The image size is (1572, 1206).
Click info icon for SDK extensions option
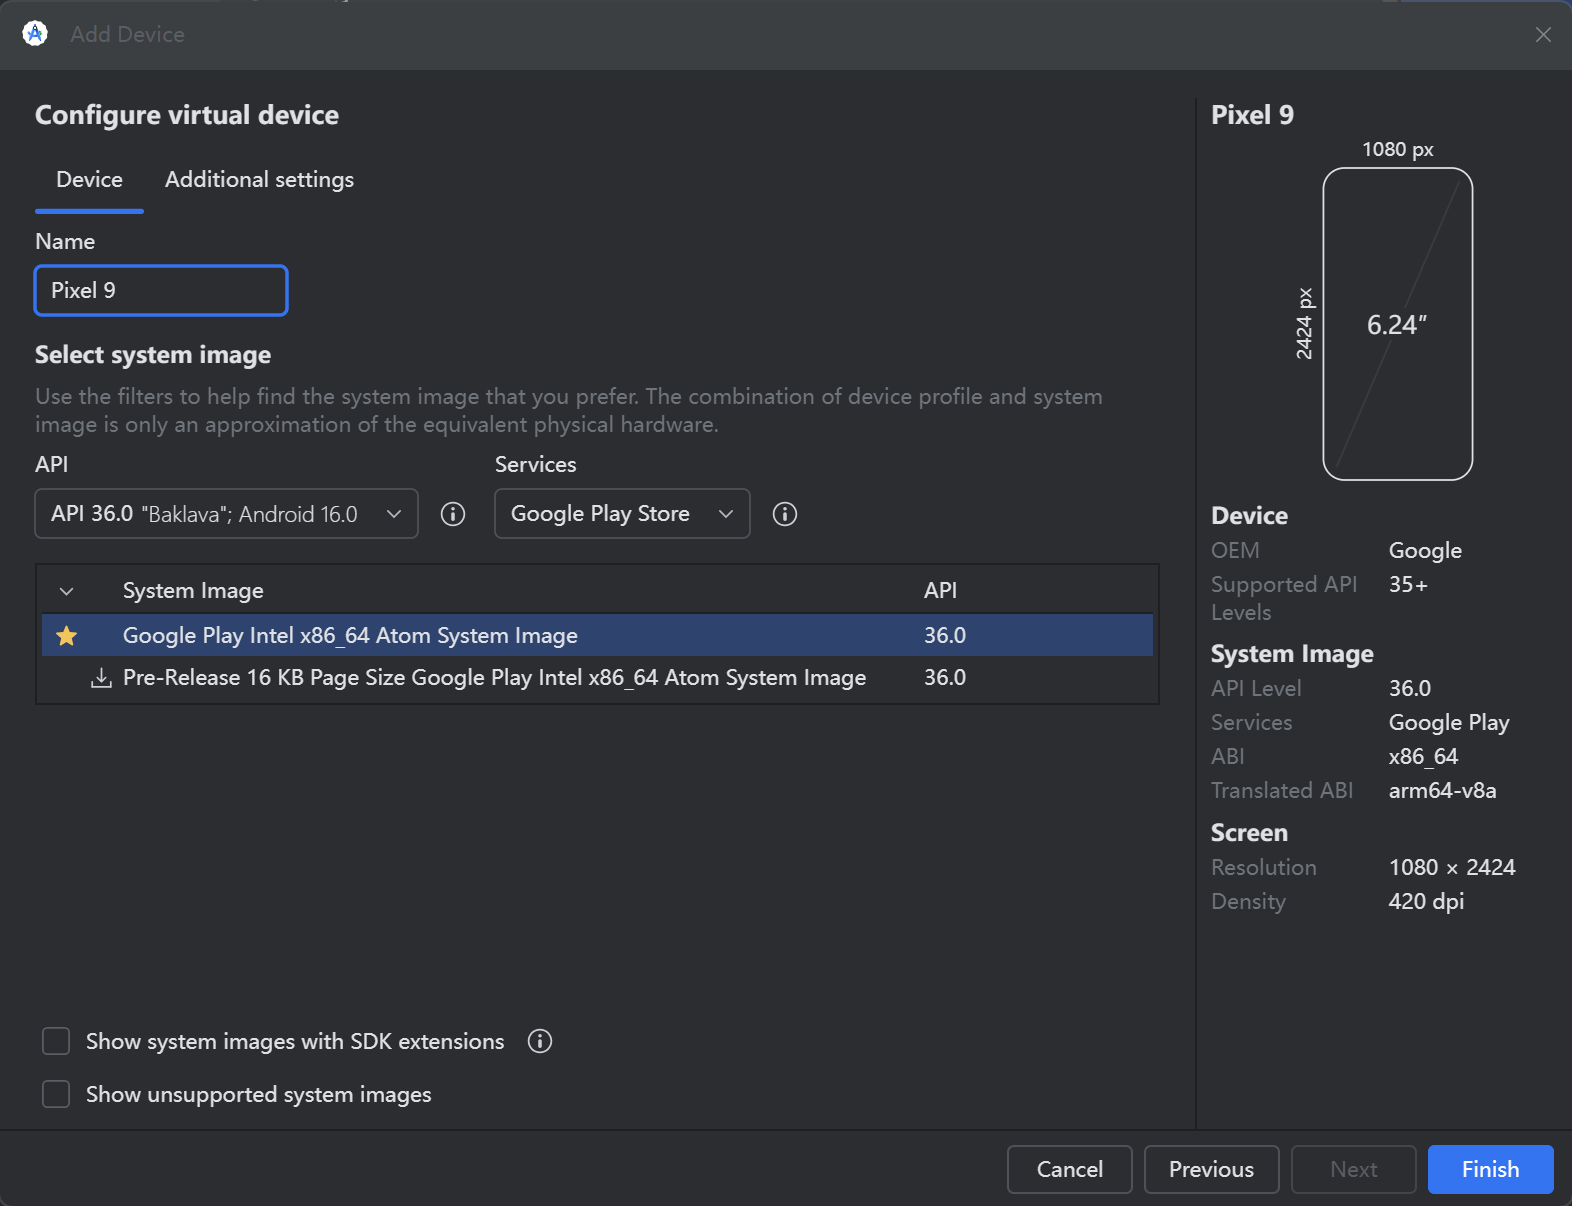(x=540, y=1041)
